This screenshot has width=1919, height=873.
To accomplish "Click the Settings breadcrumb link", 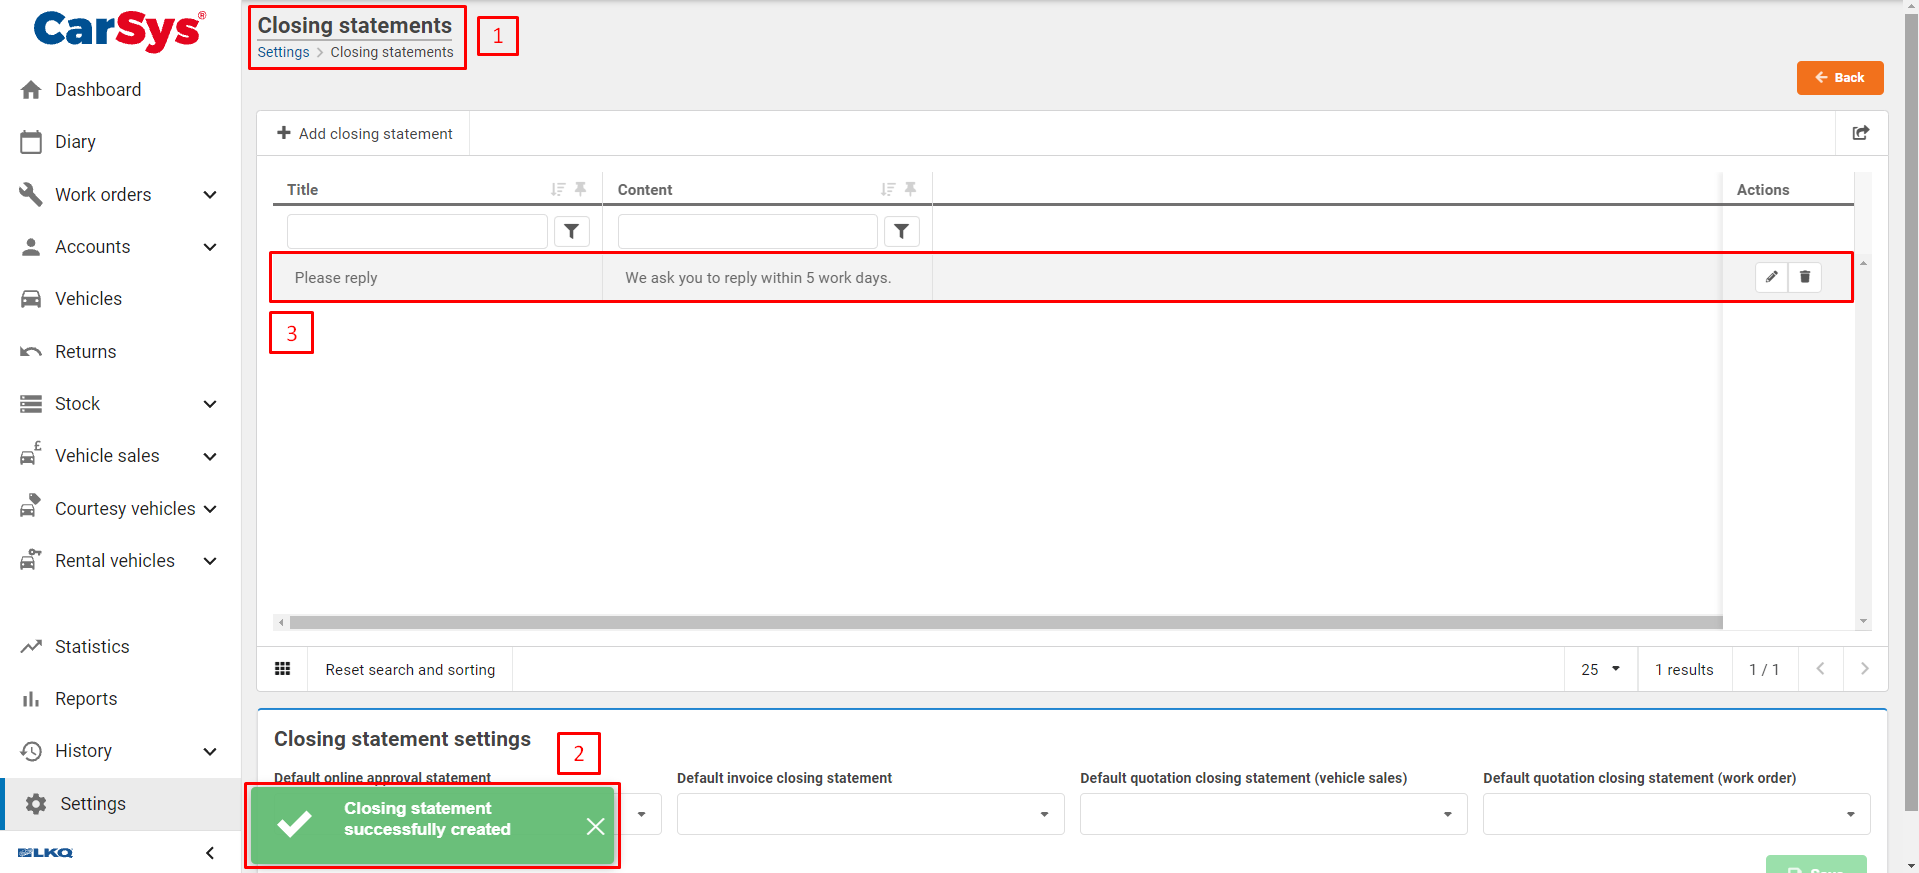I will tap(283, 52).
